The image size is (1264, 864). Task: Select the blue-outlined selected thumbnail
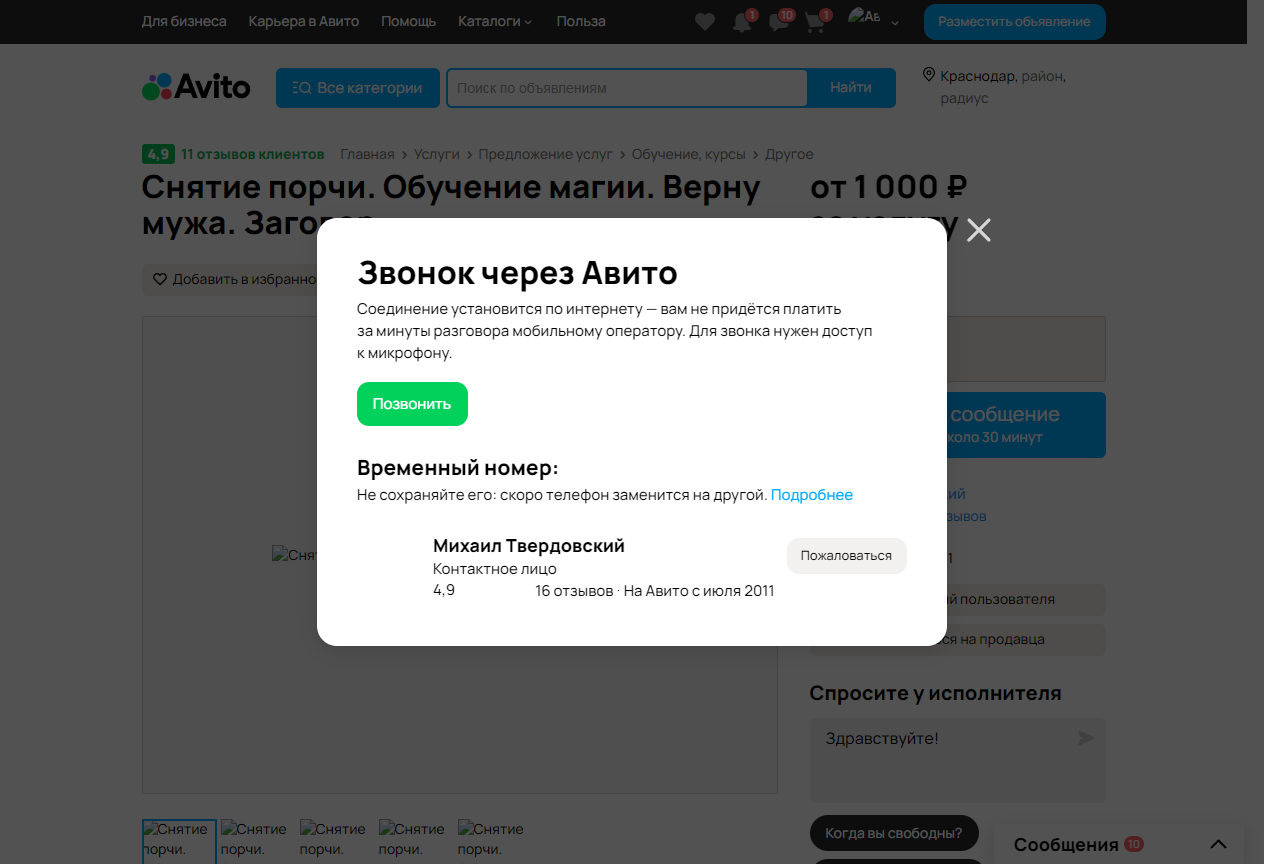(179, 841)
